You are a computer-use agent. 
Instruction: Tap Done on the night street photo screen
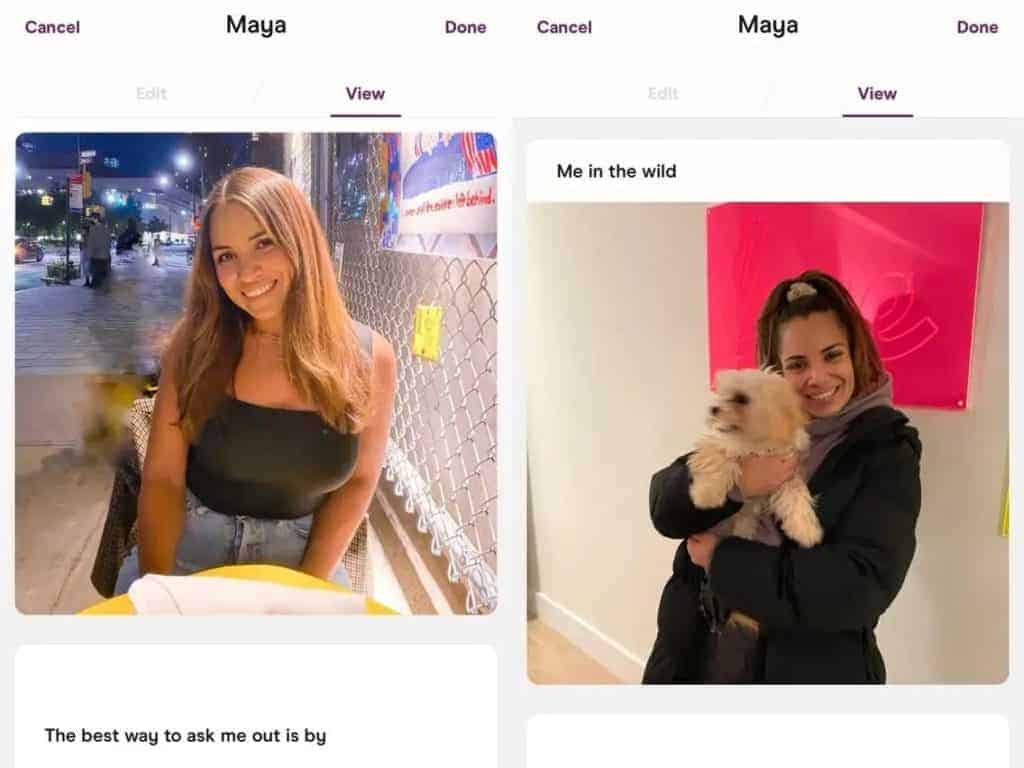pos(466,27)
